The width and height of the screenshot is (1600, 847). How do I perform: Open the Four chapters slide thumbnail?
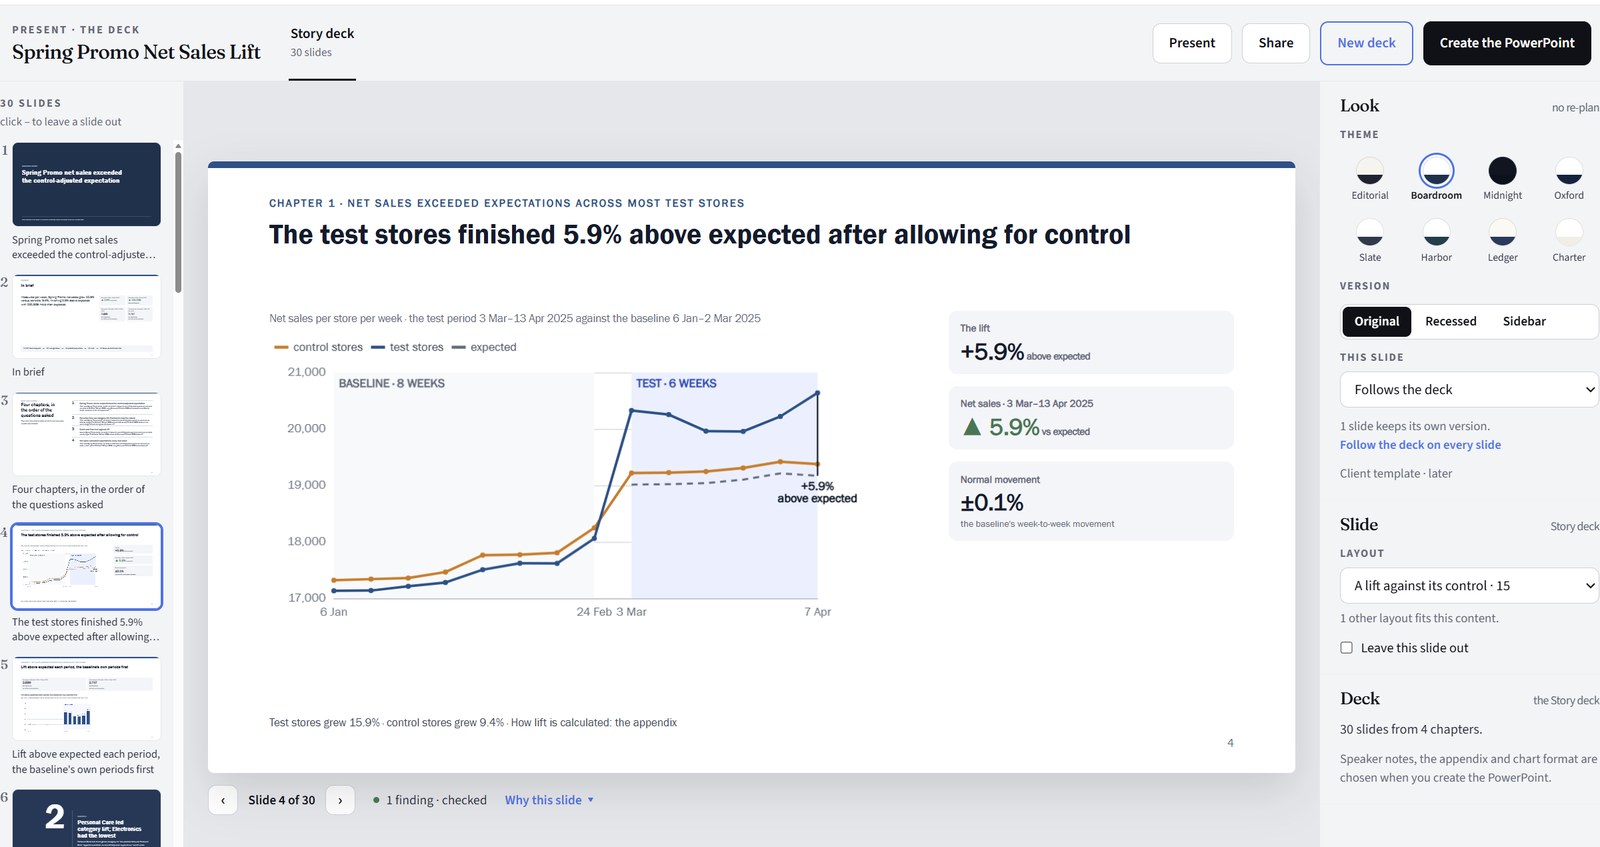[x=87, y=434]
